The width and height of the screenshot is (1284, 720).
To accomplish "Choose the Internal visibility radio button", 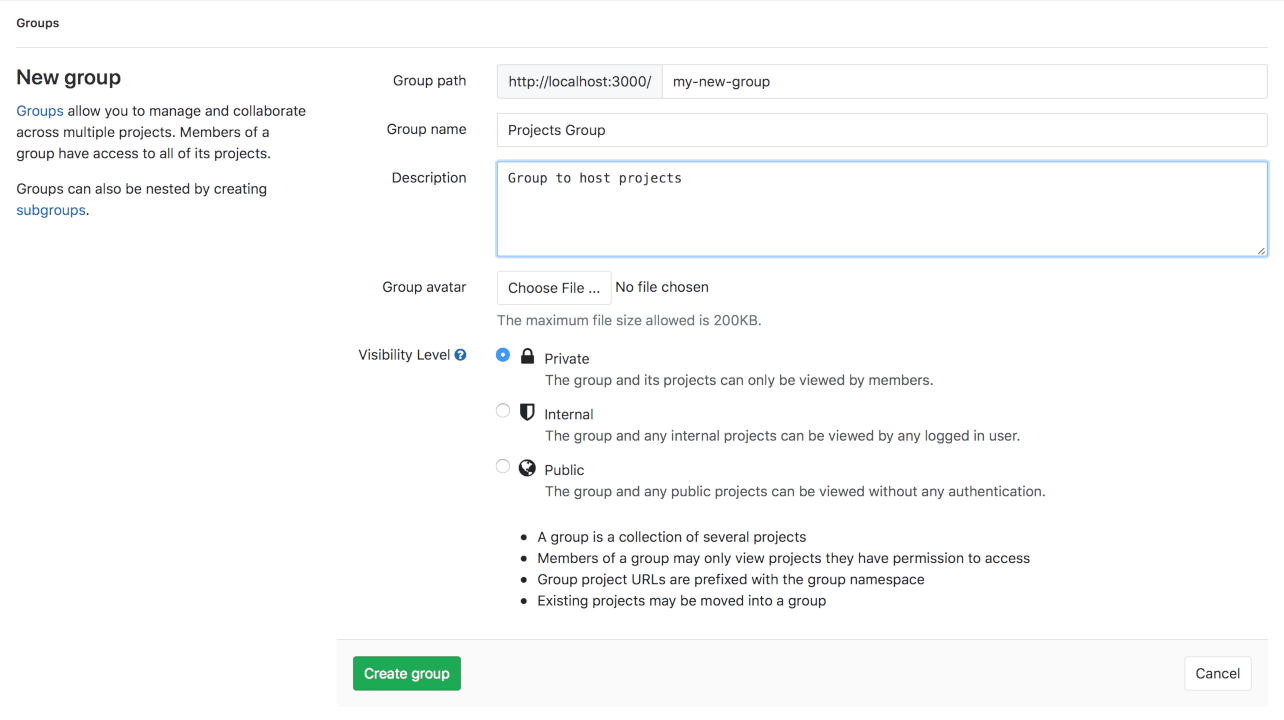I will [503, 411].
